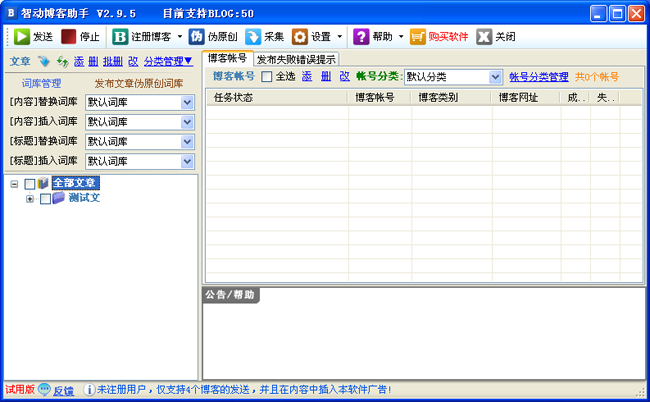Expand the 注册博客 dropdown arrow
Viewport: 650px width, 402px height.
[x=180, y=37]
